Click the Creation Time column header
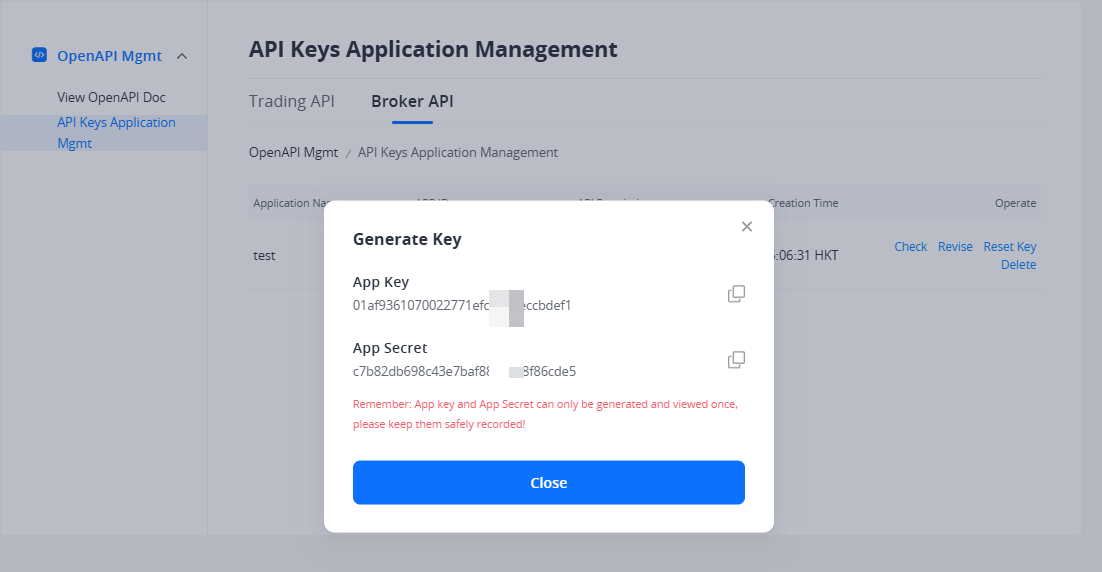Viewport: 1102px width, 572px height. (803, 203)
